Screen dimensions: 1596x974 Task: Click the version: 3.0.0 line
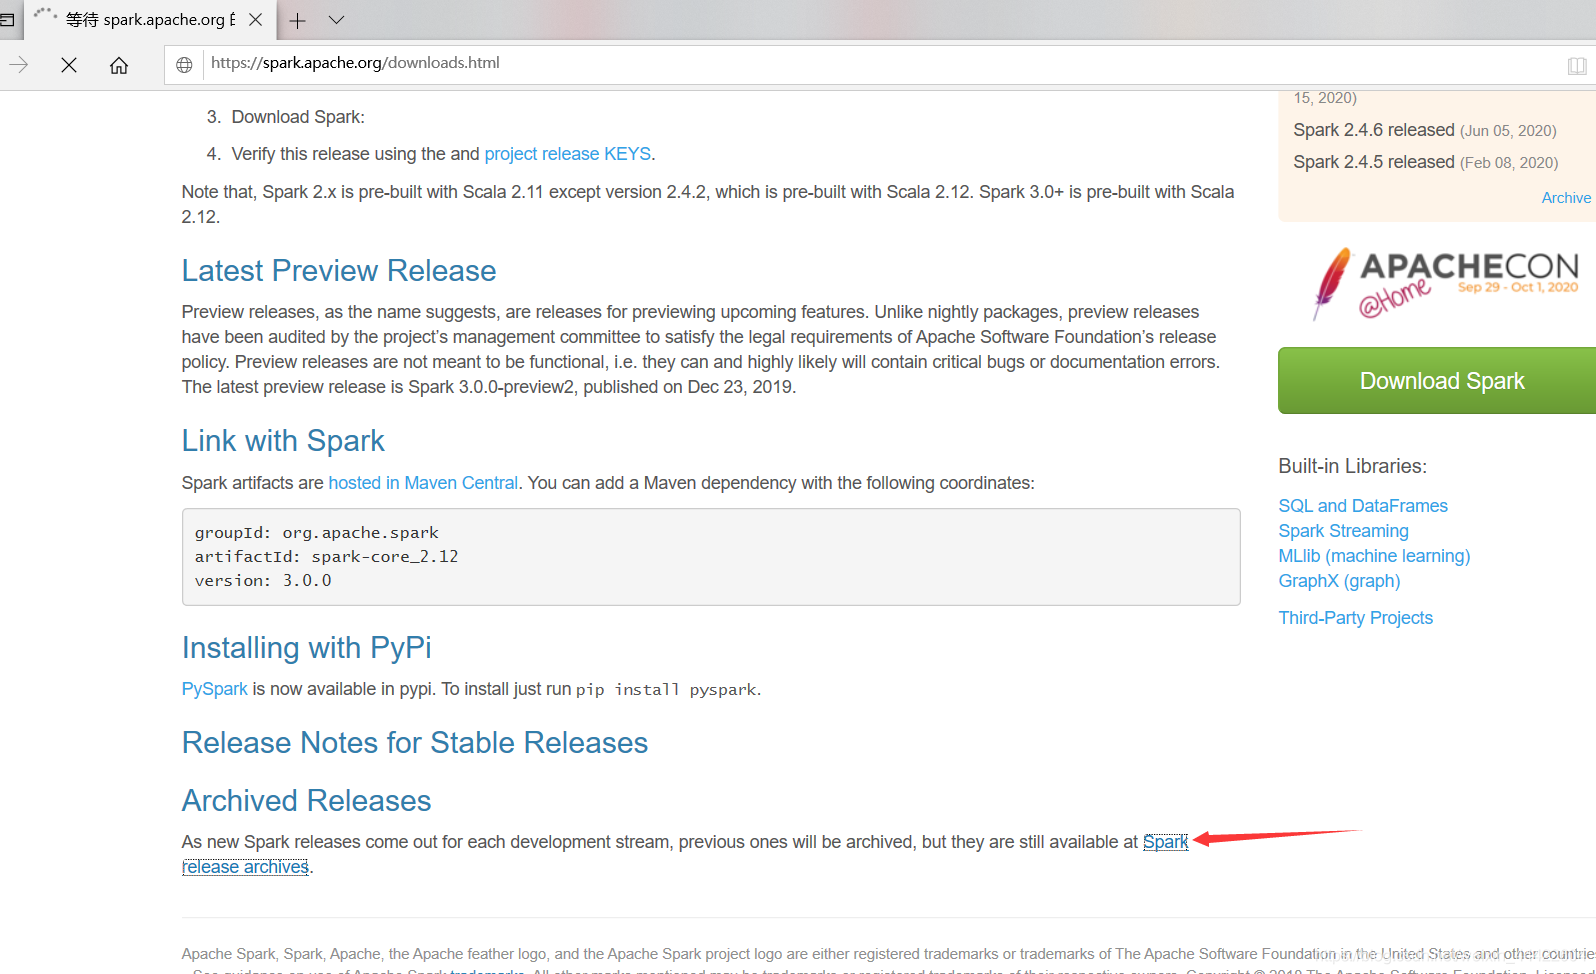pyautogui.click(x=263, y=580)
